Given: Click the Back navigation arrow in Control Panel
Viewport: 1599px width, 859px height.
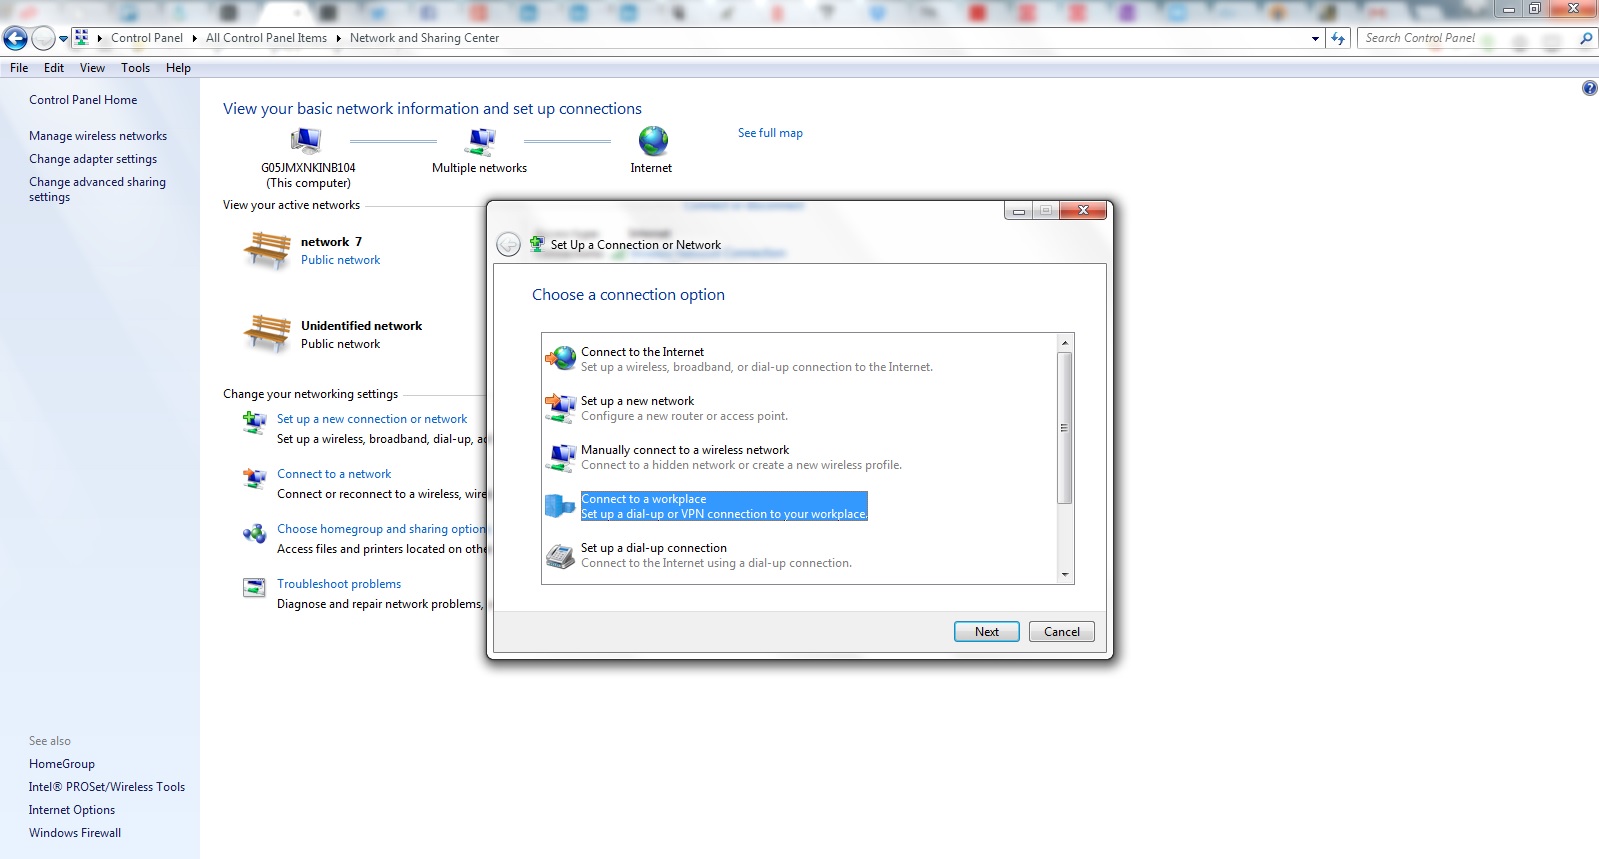Looking at the screenshot, I should point(15,38).
